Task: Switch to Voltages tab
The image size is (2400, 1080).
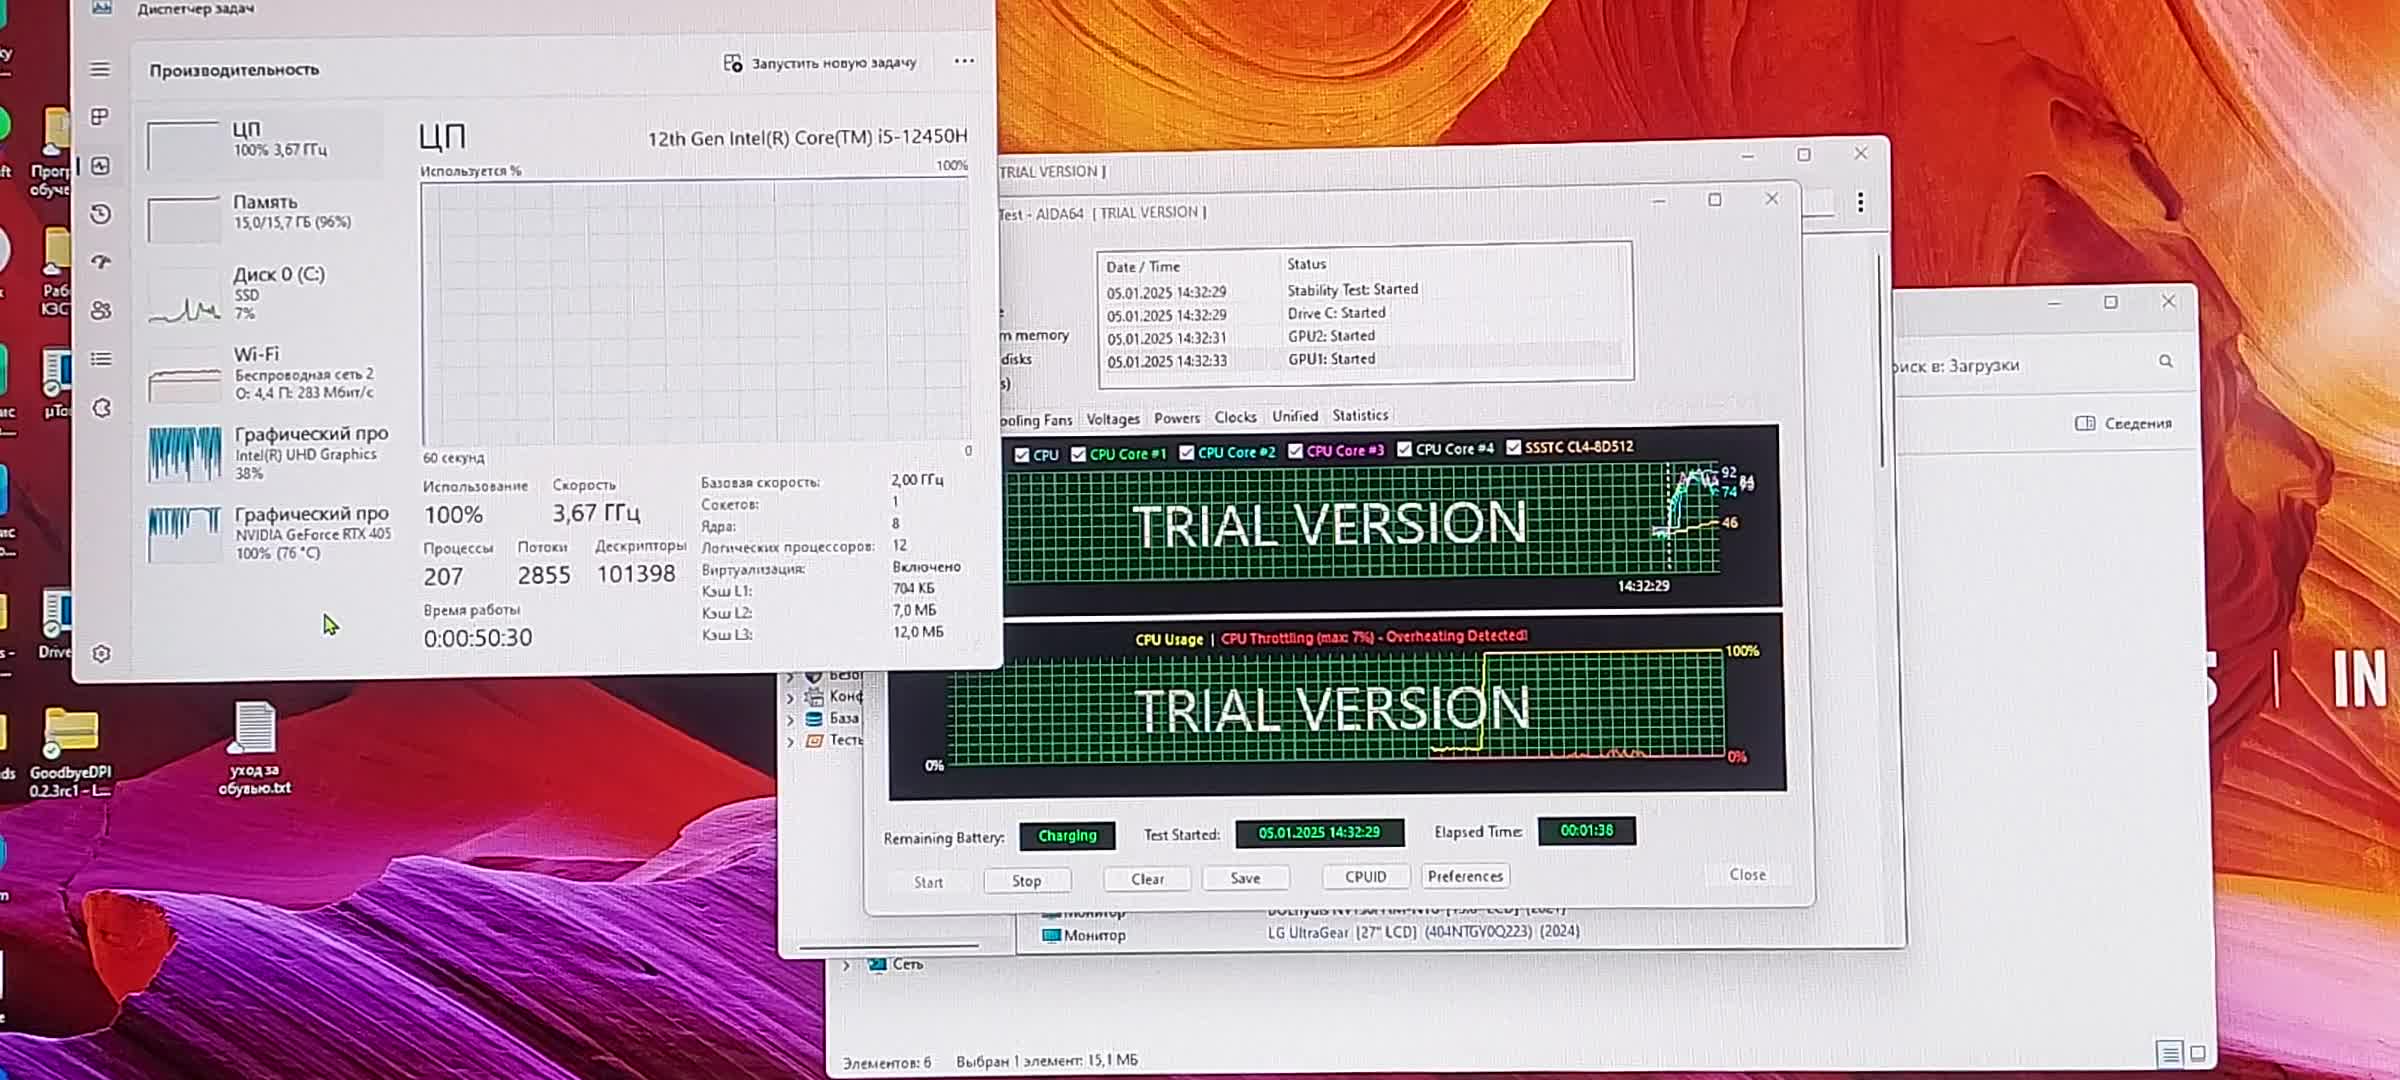Action: coord(1113,420)
